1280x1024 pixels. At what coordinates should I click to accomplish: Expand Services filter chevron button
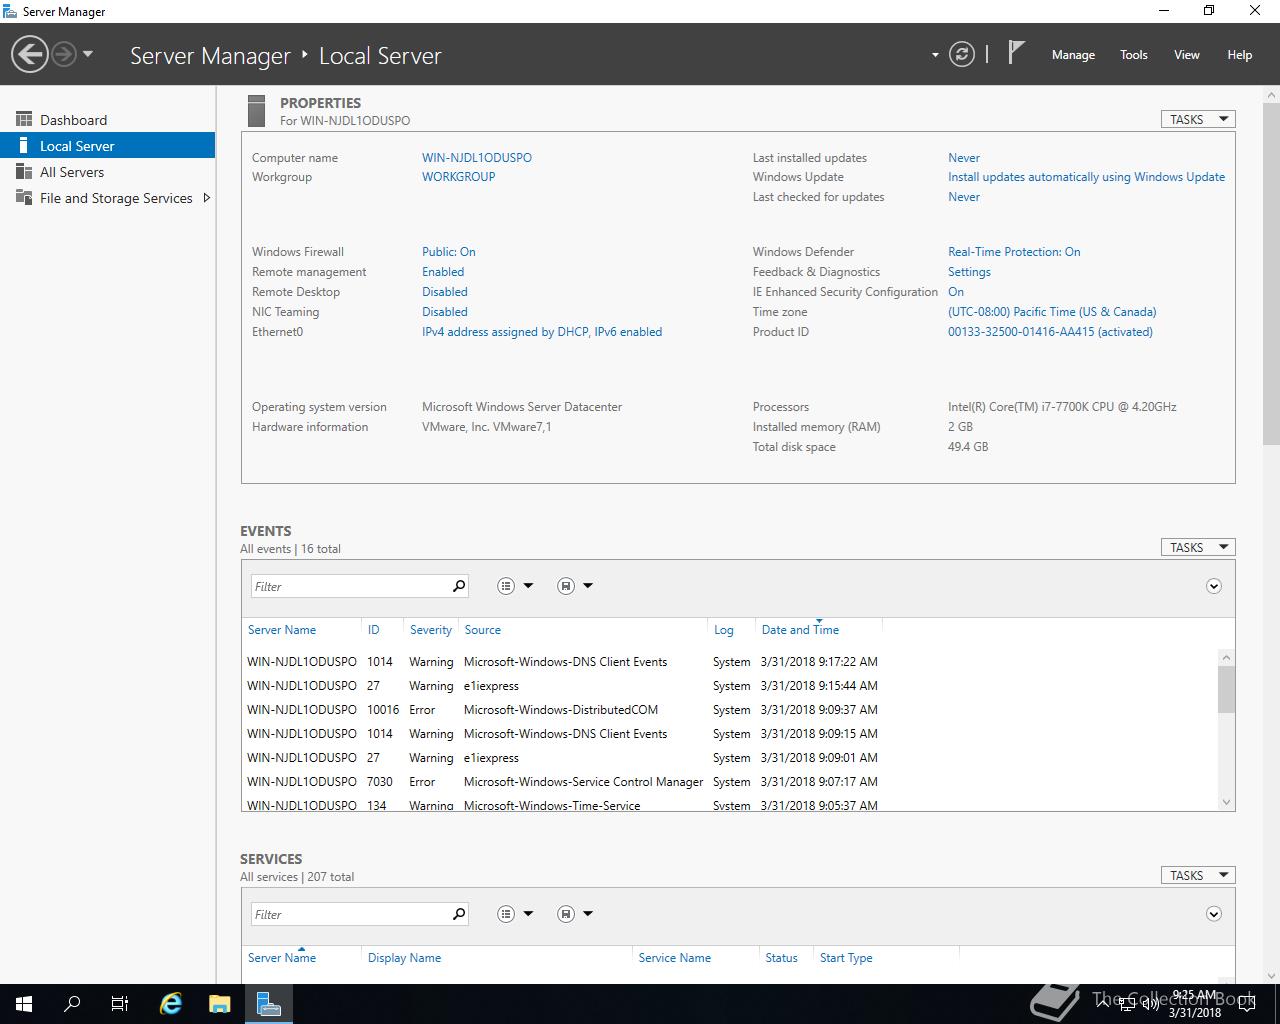1214,914
